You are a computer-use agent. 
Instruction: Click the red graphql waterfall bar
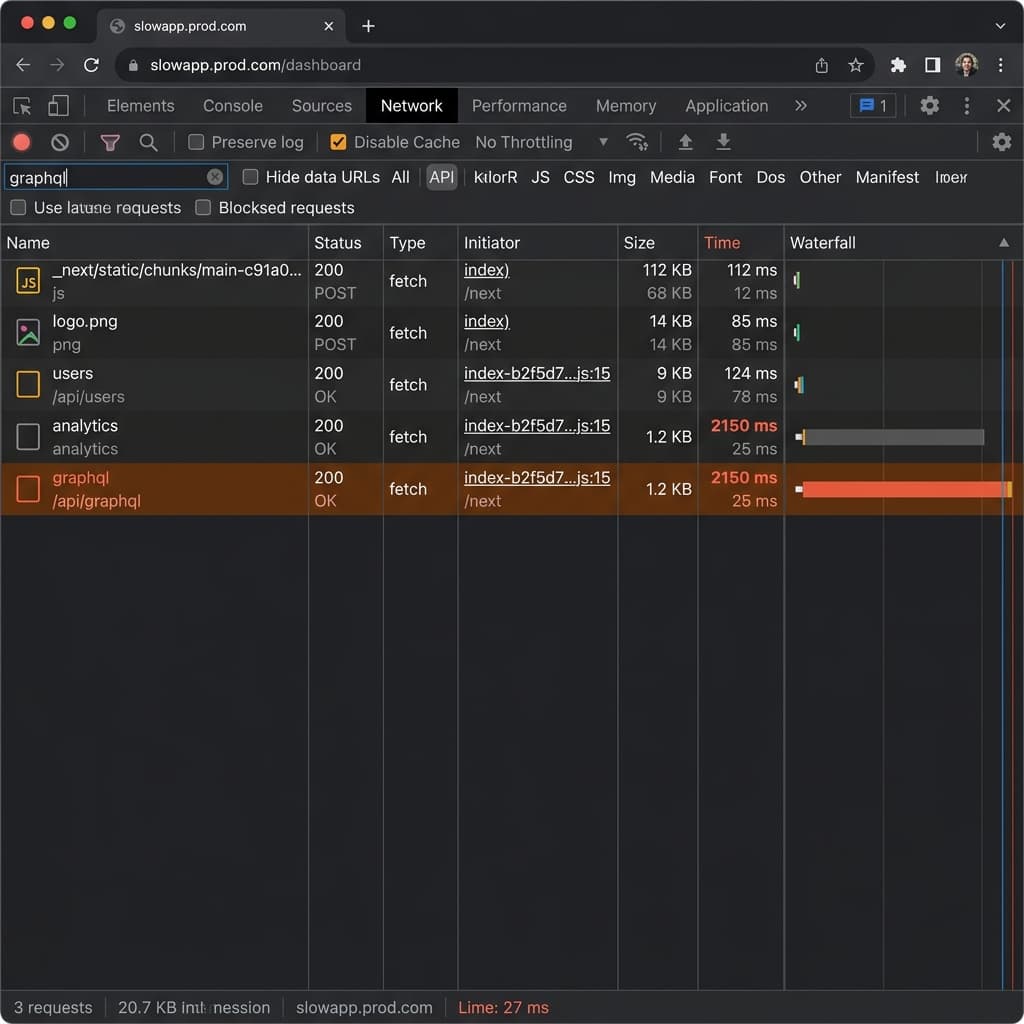(x=906, y=489)
